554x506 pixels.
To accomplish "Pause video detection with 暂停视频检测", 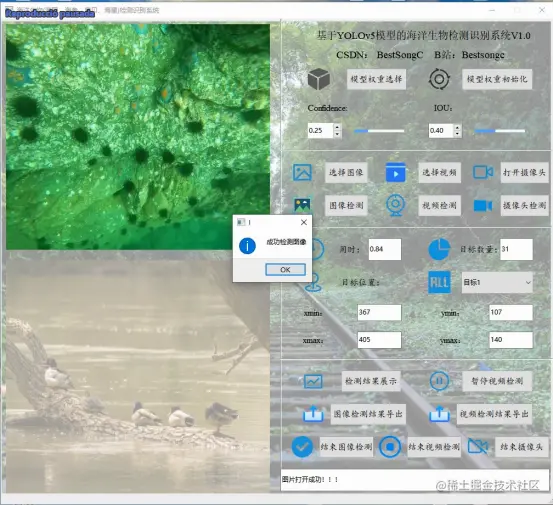I will [x=497, y=381].
